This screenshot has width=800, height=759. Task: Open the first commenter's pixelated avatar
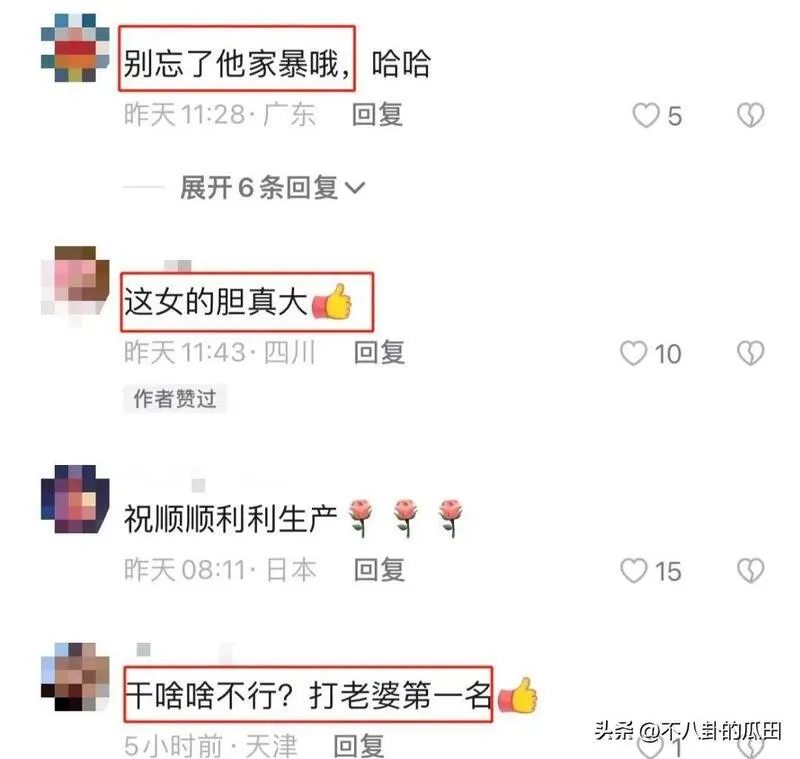click(x=75, y=48)
